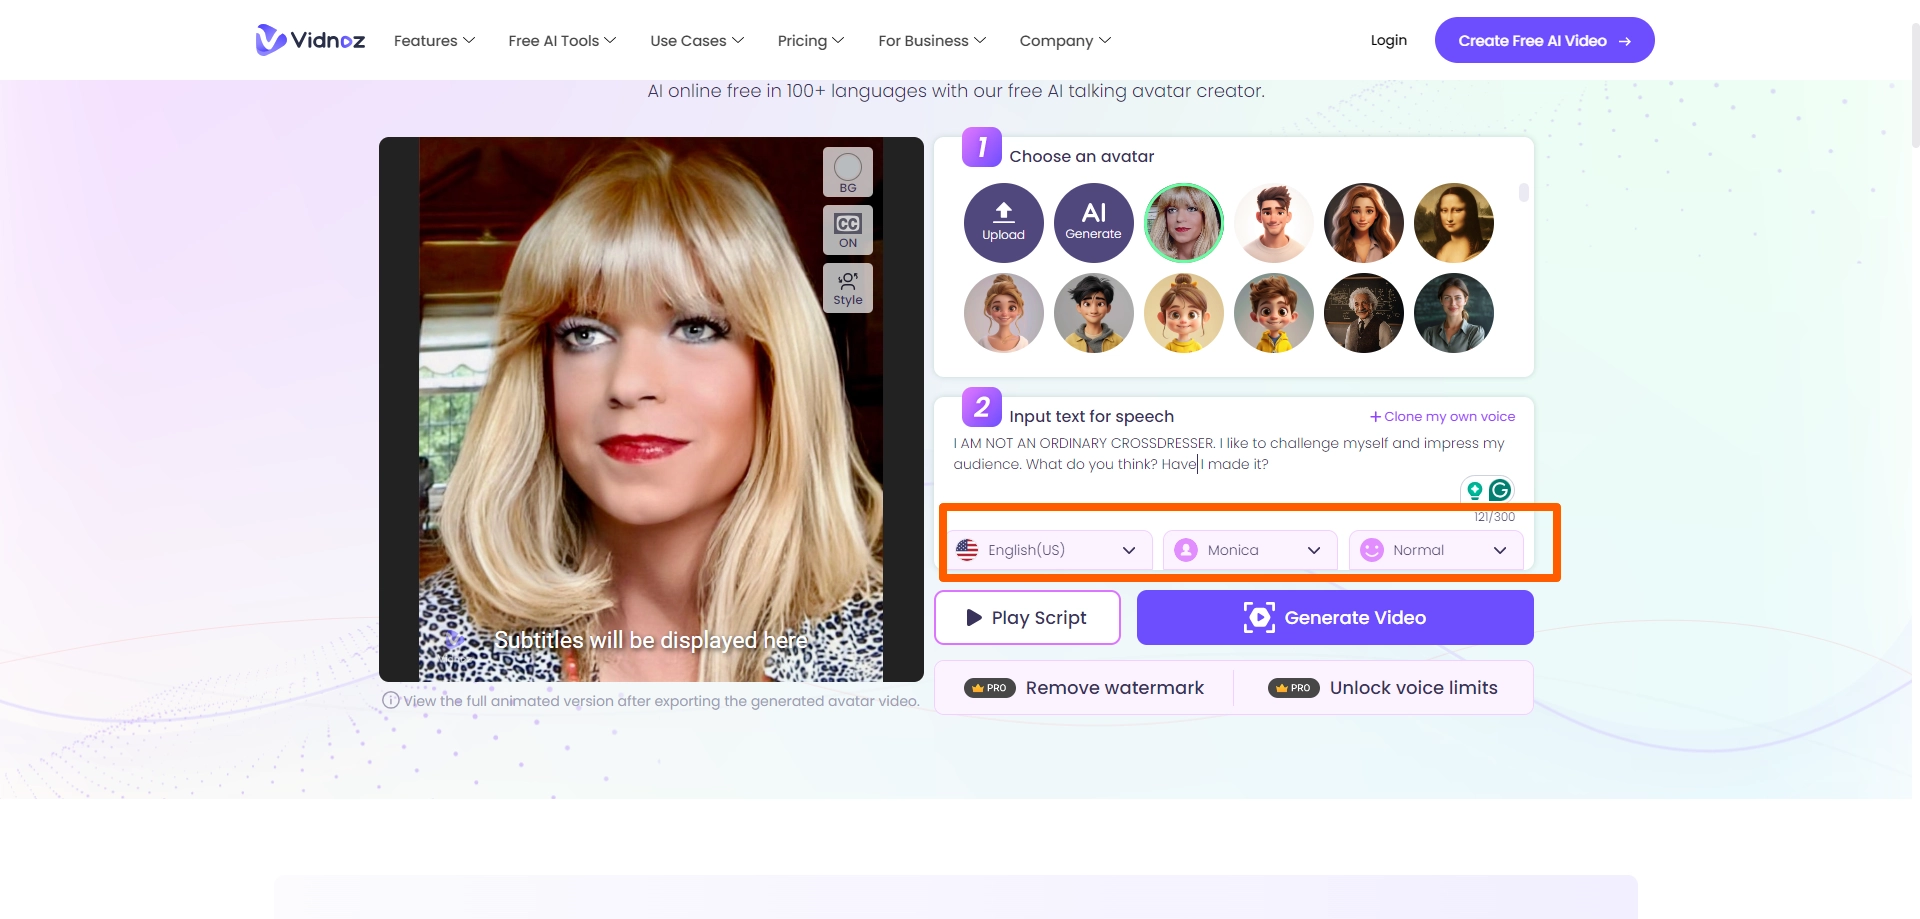
Task: Open the Upload avatar option
Action: pos(1003,222)
